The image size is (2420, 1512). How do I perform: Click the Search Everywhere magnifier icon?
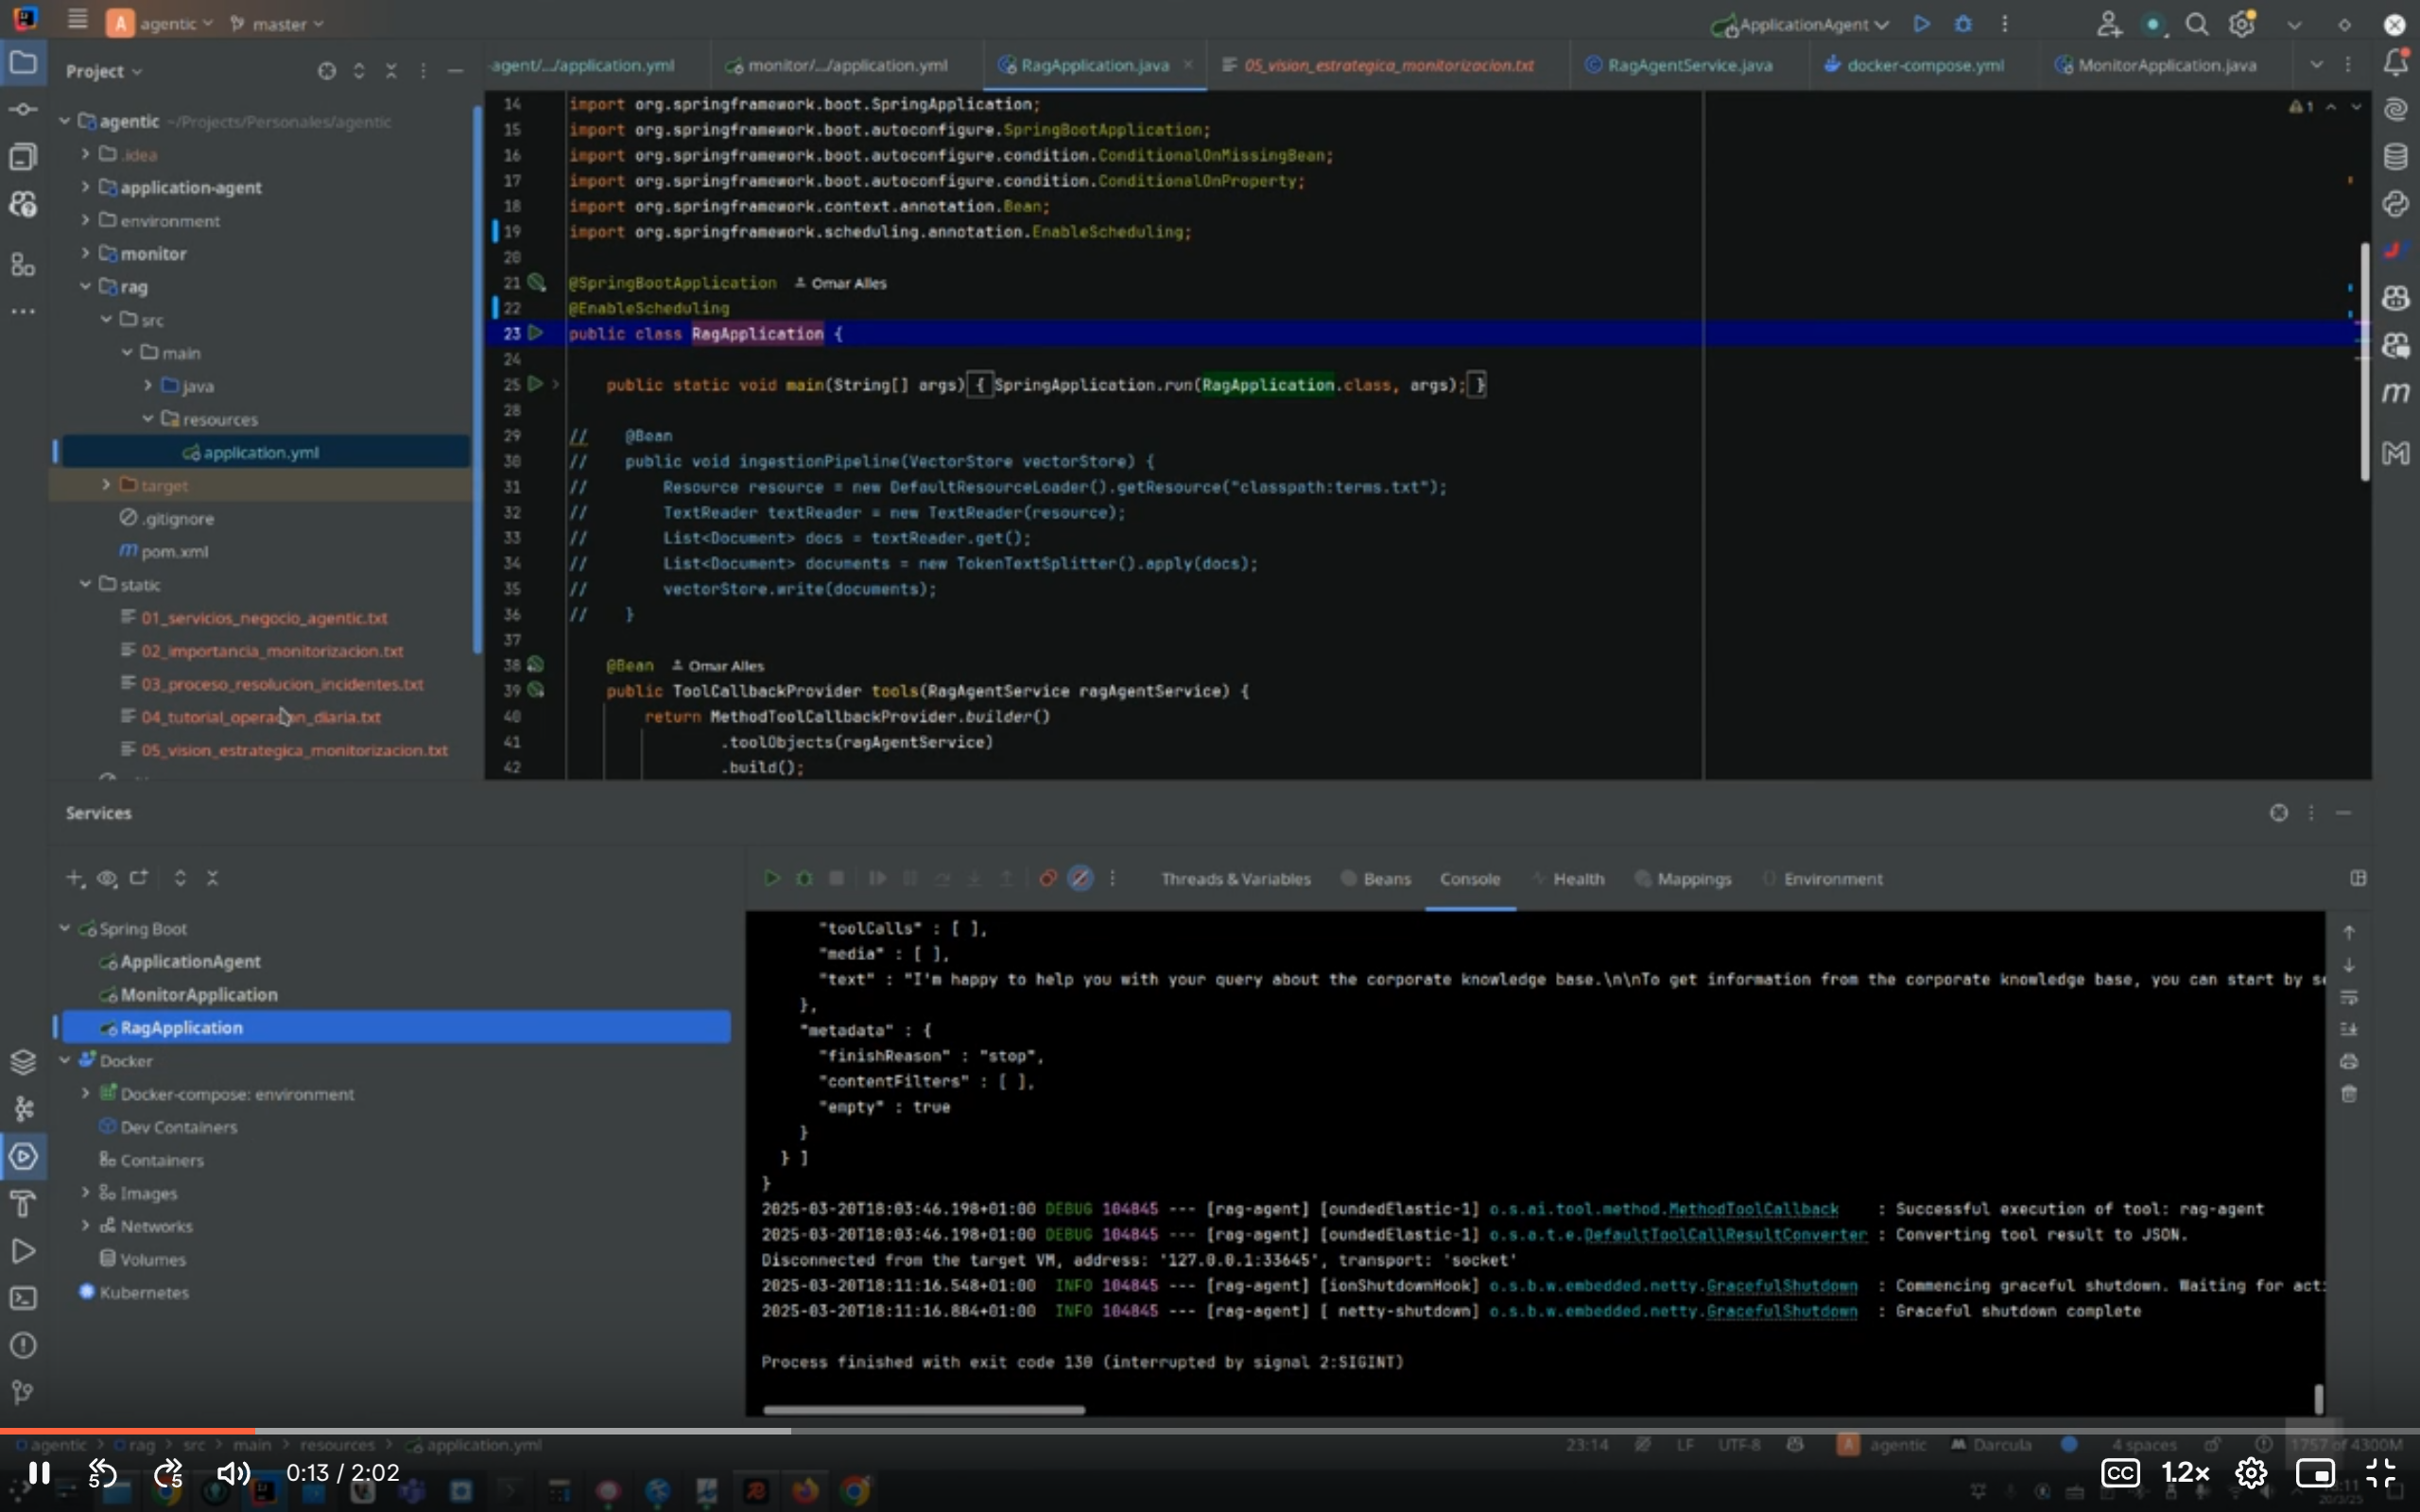pos(2196,24)
